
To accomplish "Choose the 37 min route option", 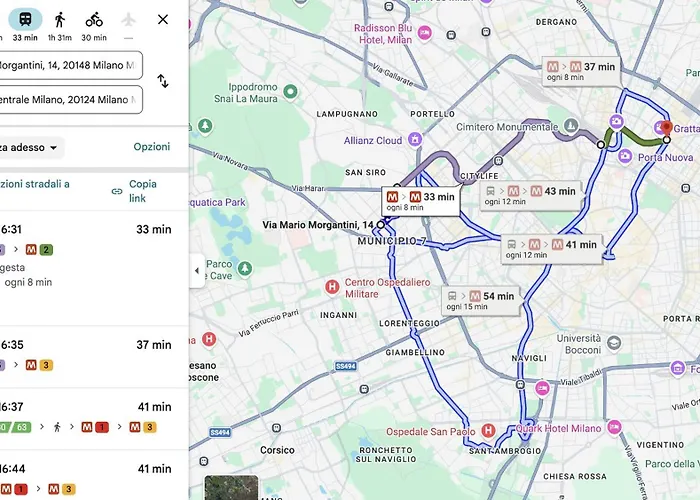I will coord(94,357).
